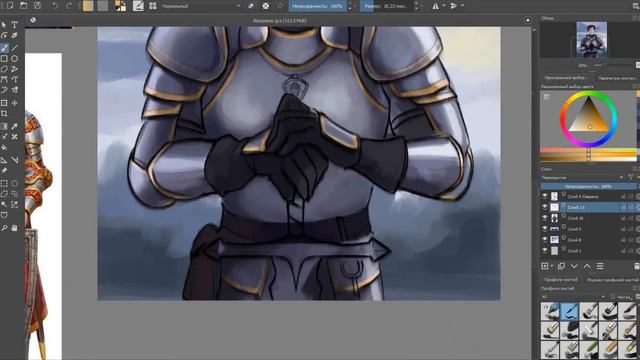Open add-layer type dropdown arrow
Screen dimensions: 640x360
coord(552,266)
